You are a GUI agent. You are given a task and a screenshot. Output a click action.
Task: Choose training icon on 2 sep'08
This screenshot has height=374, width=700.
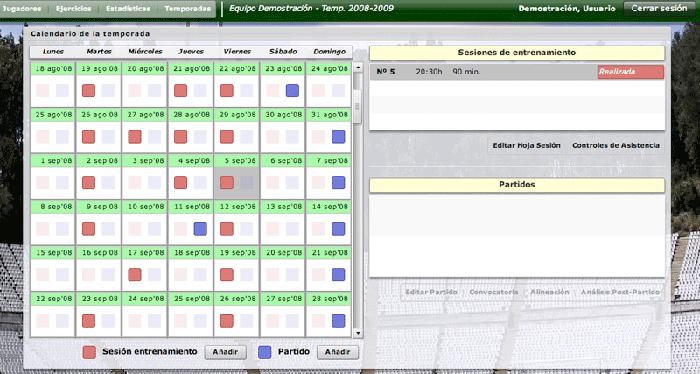(x=88, y=183)
